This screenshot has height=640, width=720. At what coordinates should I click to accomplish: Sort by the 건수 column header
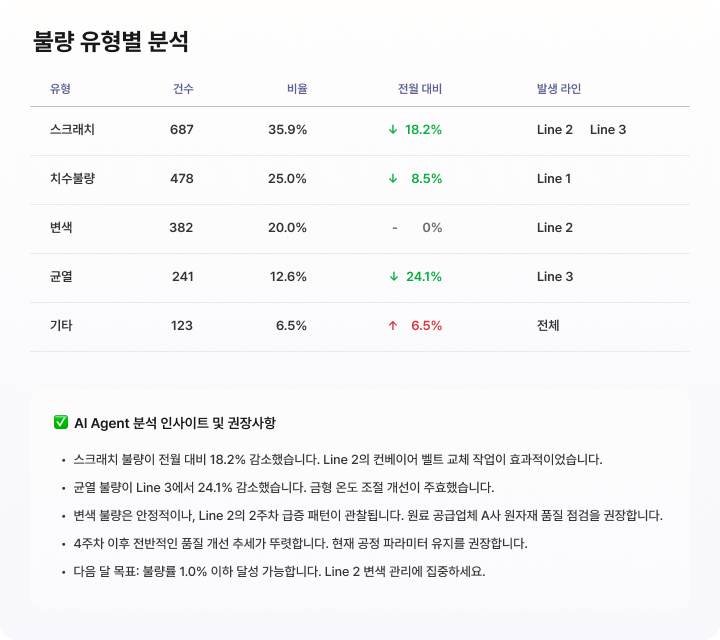click(x=183, y=89)
